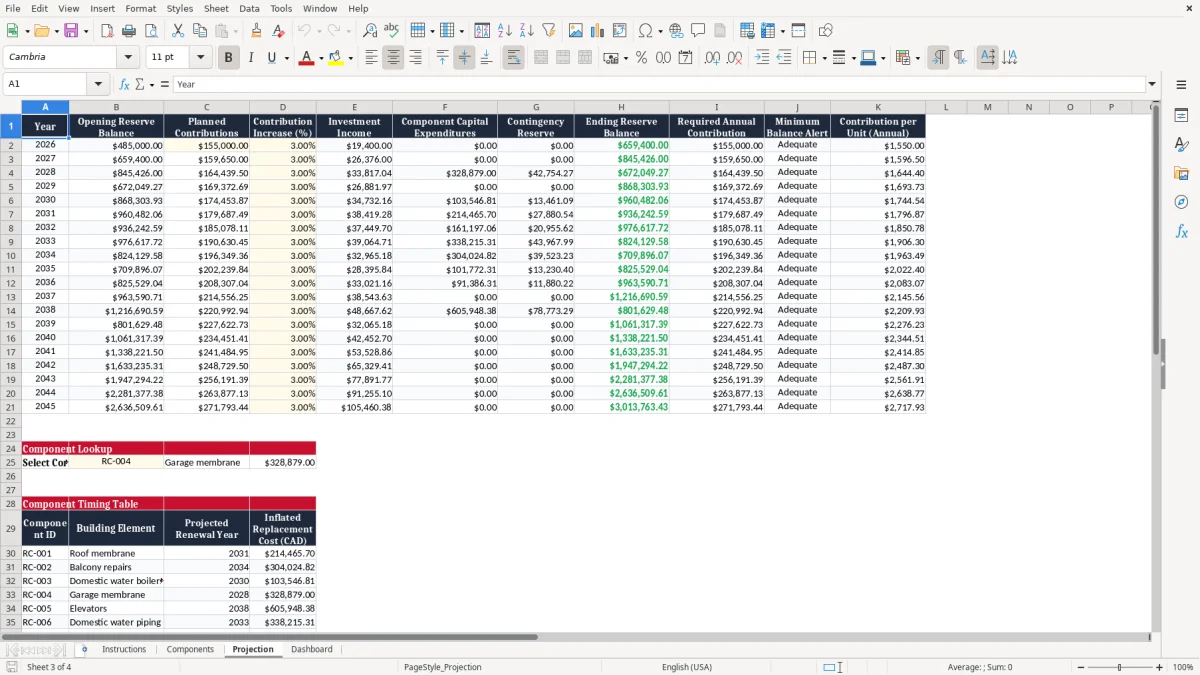Open the sidebar Properties deck
This screenshot has width=1200, height=675.
[x=1181, y=116]
